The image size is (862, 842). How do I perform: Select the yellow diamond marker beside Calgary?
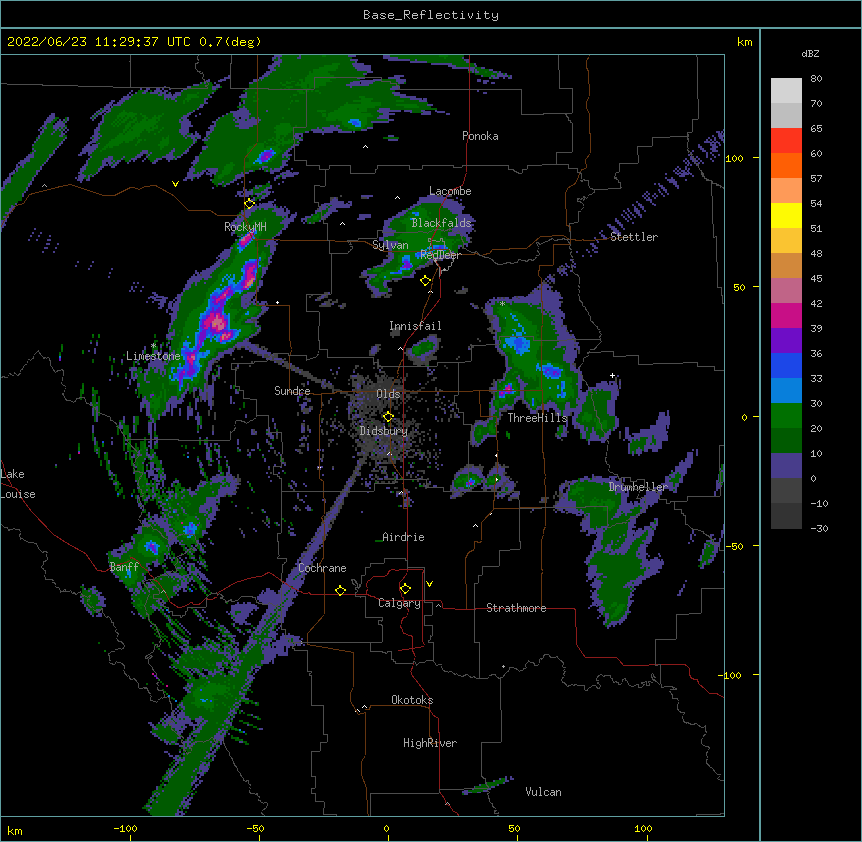(x=405, y=589)
